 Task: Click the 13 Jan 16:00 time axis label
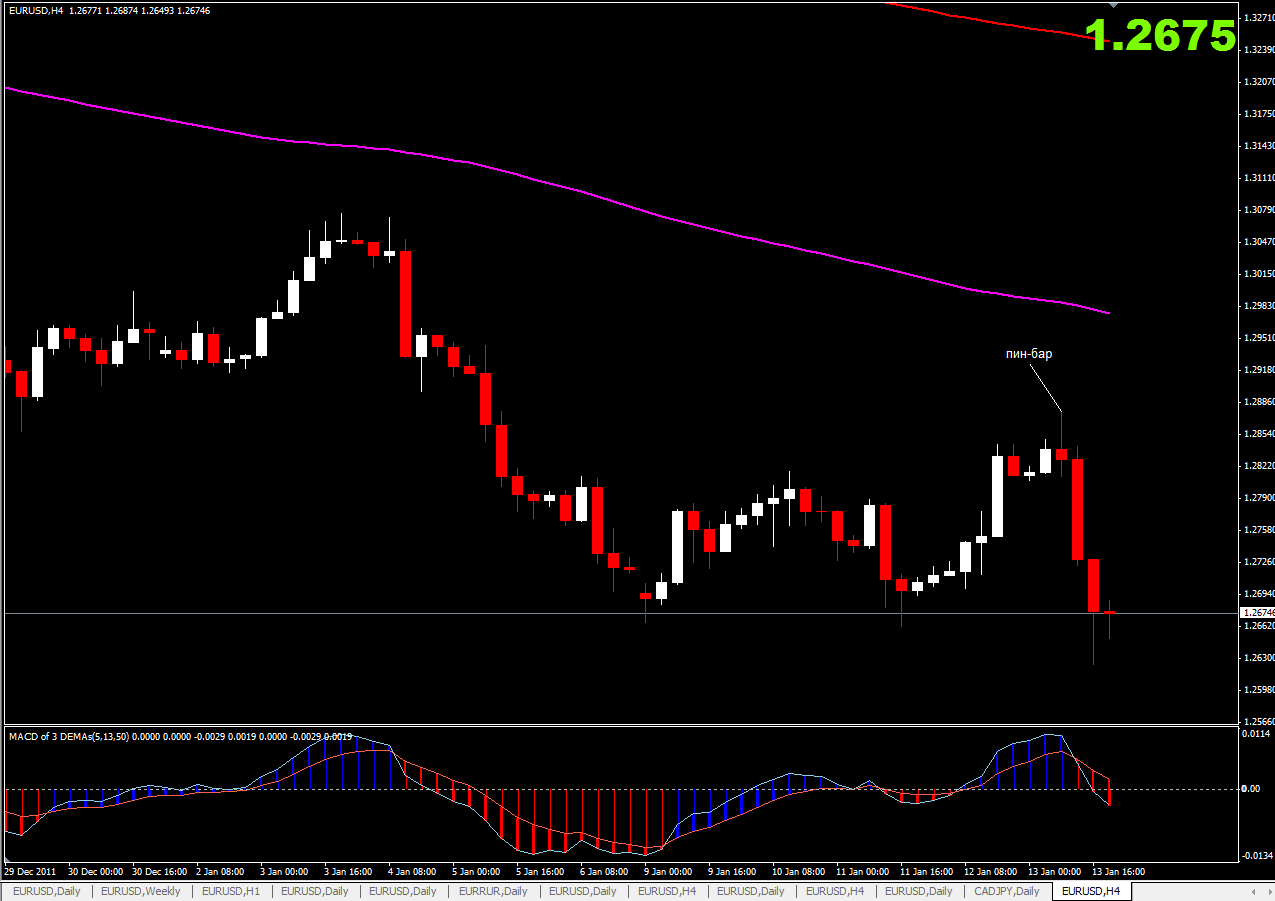[x=1117, y=871]
